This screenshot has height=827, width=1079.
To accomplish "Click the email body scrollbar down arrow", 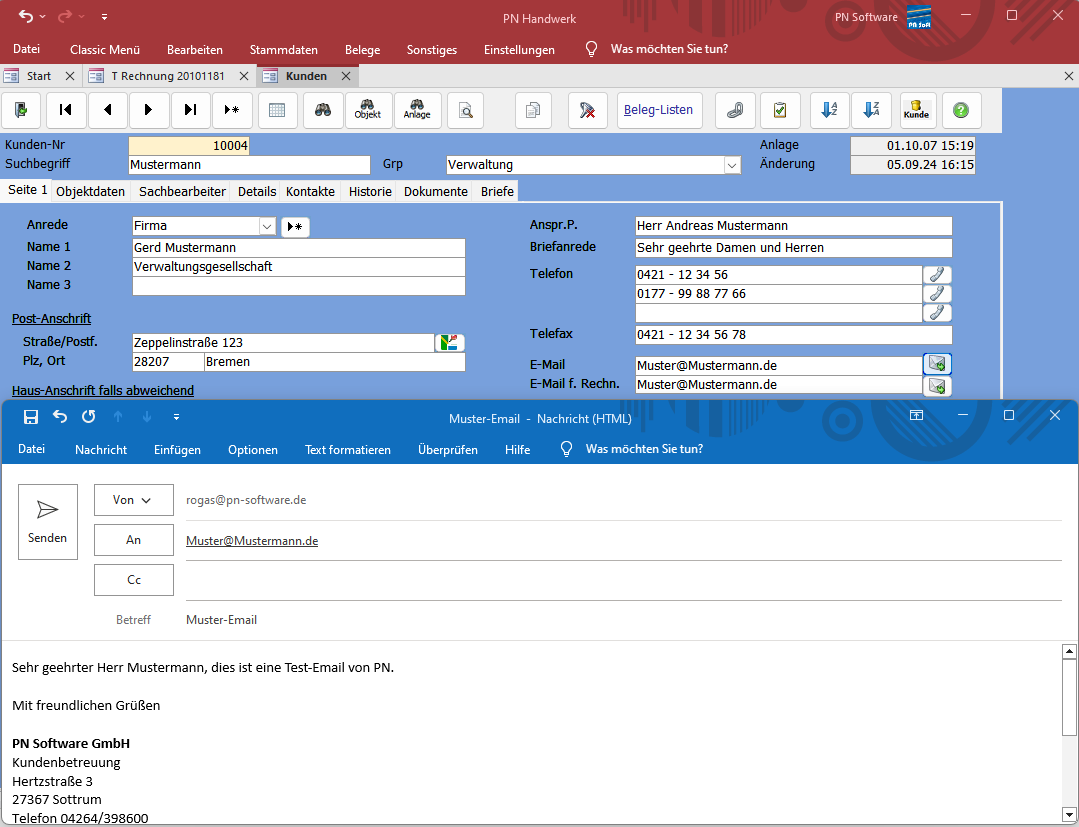I will coord(1069,813).
